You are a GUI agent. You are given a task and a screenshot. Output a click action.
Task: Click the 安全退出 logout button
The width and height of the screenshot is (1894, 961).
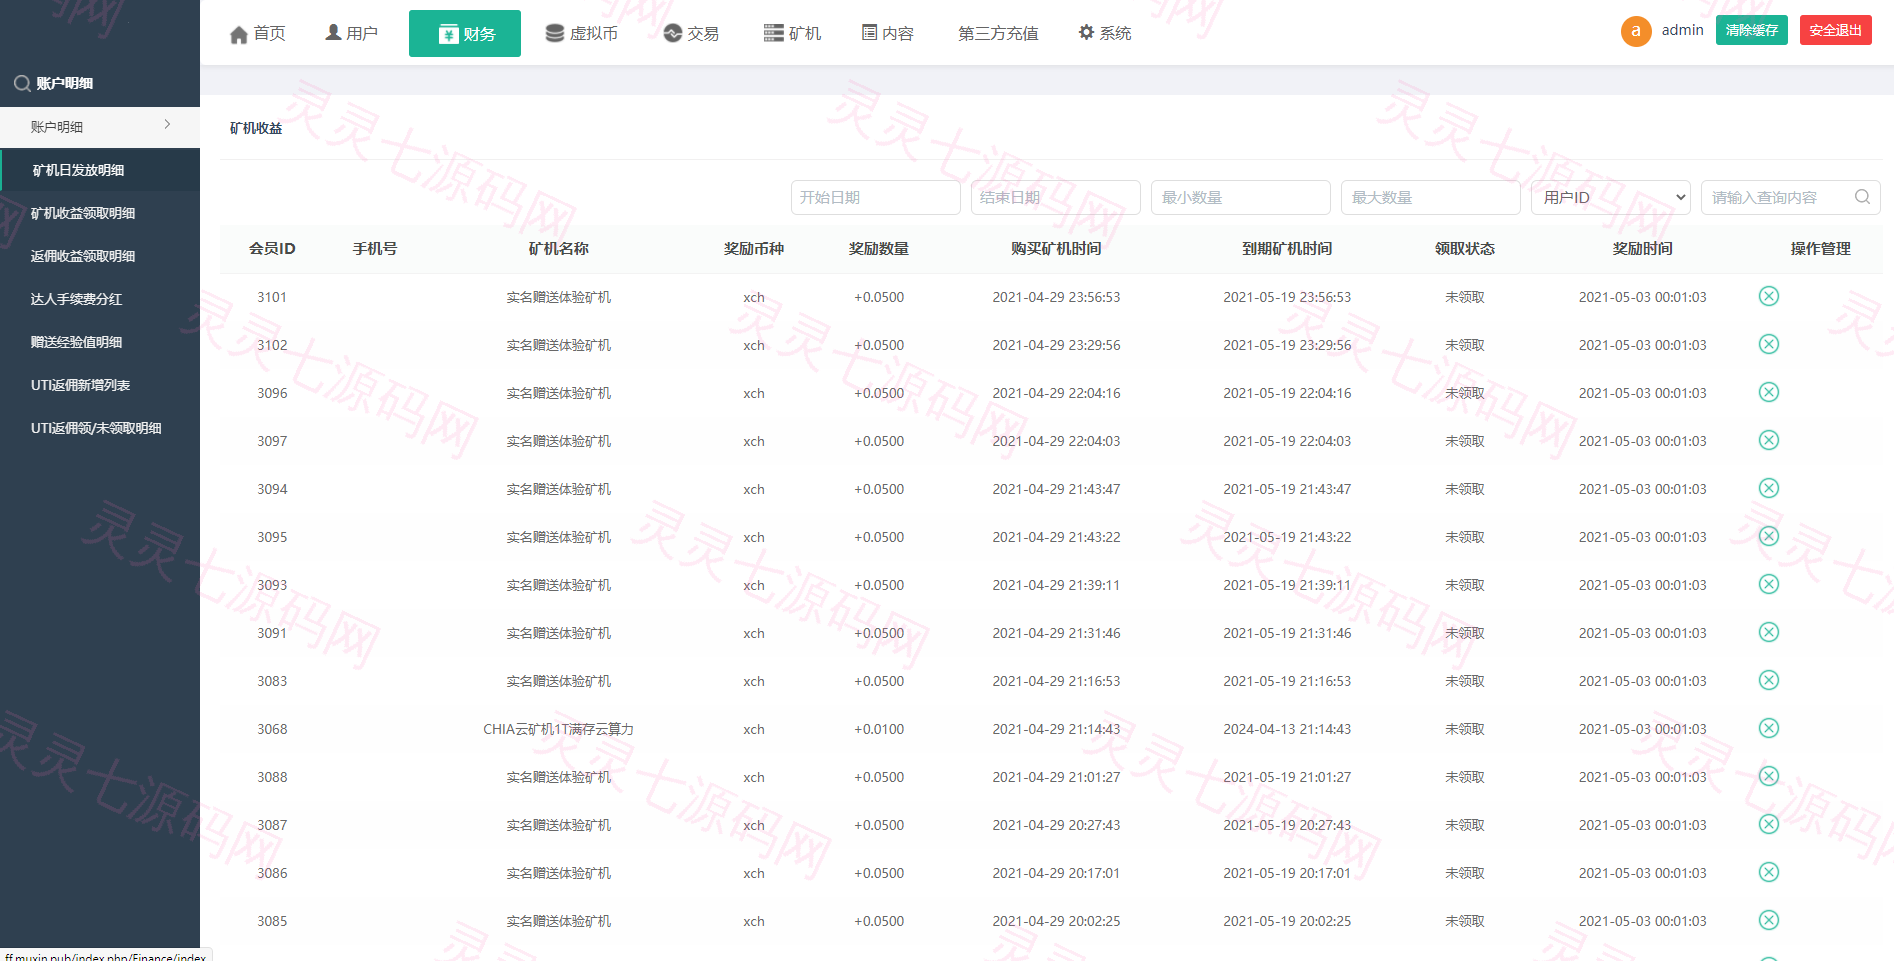click(x=1836, y=30)
